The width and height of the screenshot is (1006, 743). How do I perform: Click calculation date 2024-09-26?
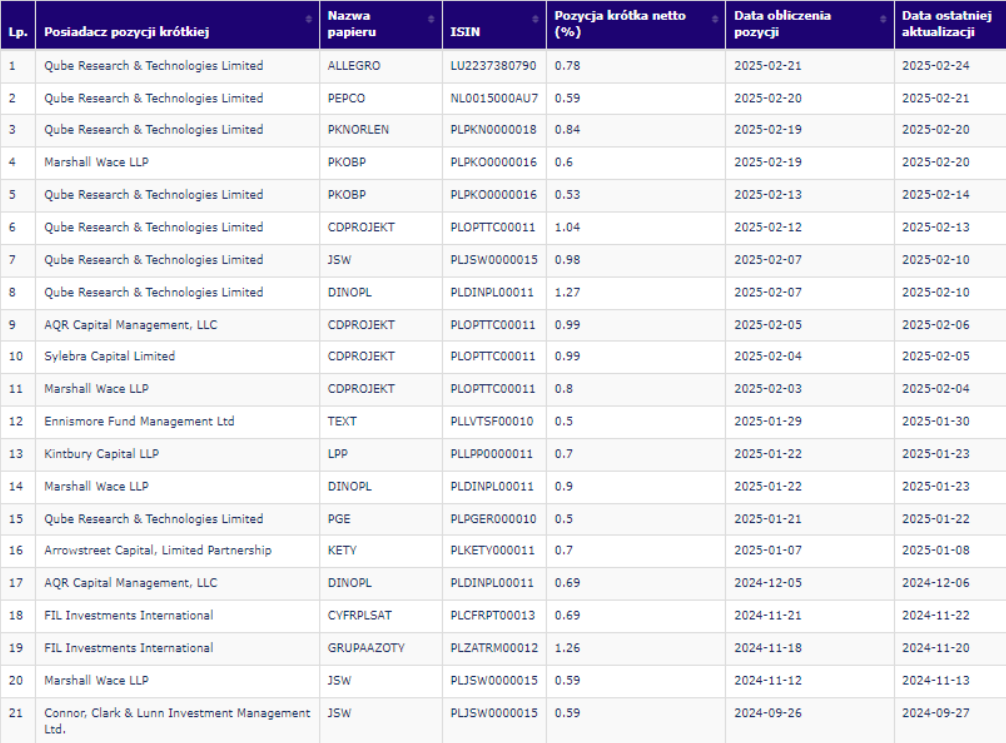click(767, 713)
